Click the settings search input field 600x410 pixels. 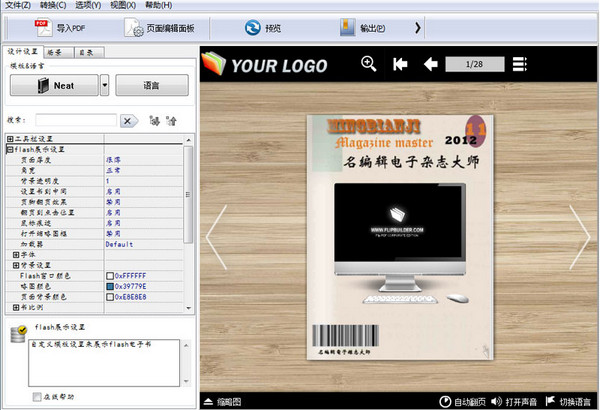(76, 120)
